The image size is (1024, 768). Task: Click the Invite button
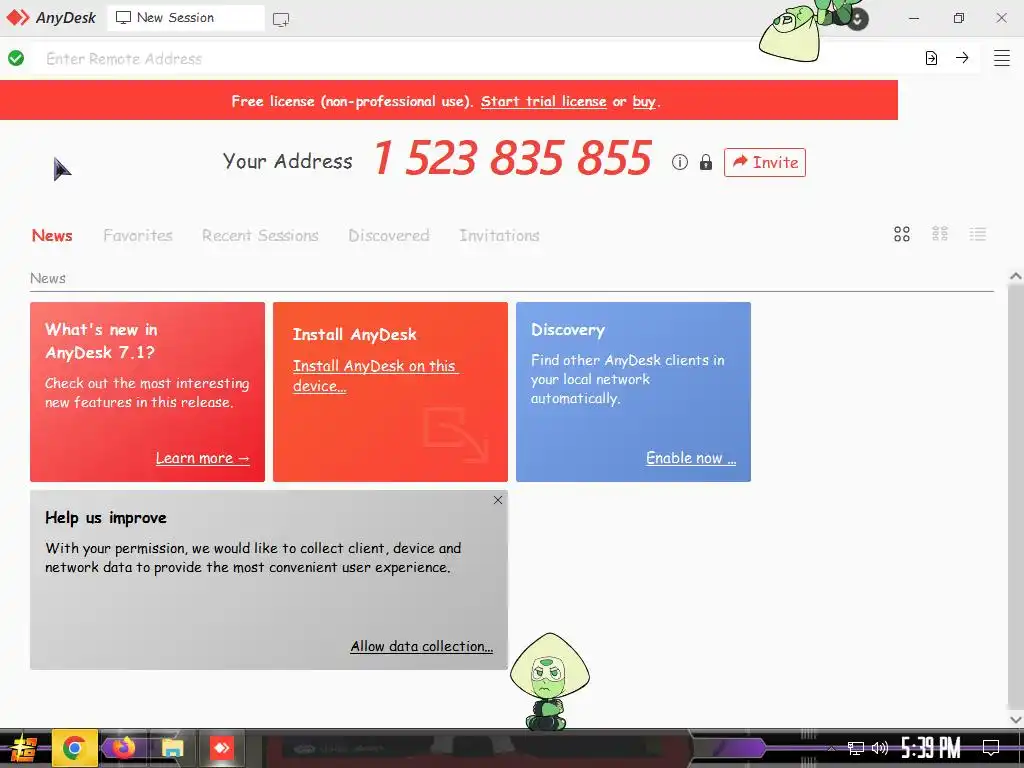(765, 162)
